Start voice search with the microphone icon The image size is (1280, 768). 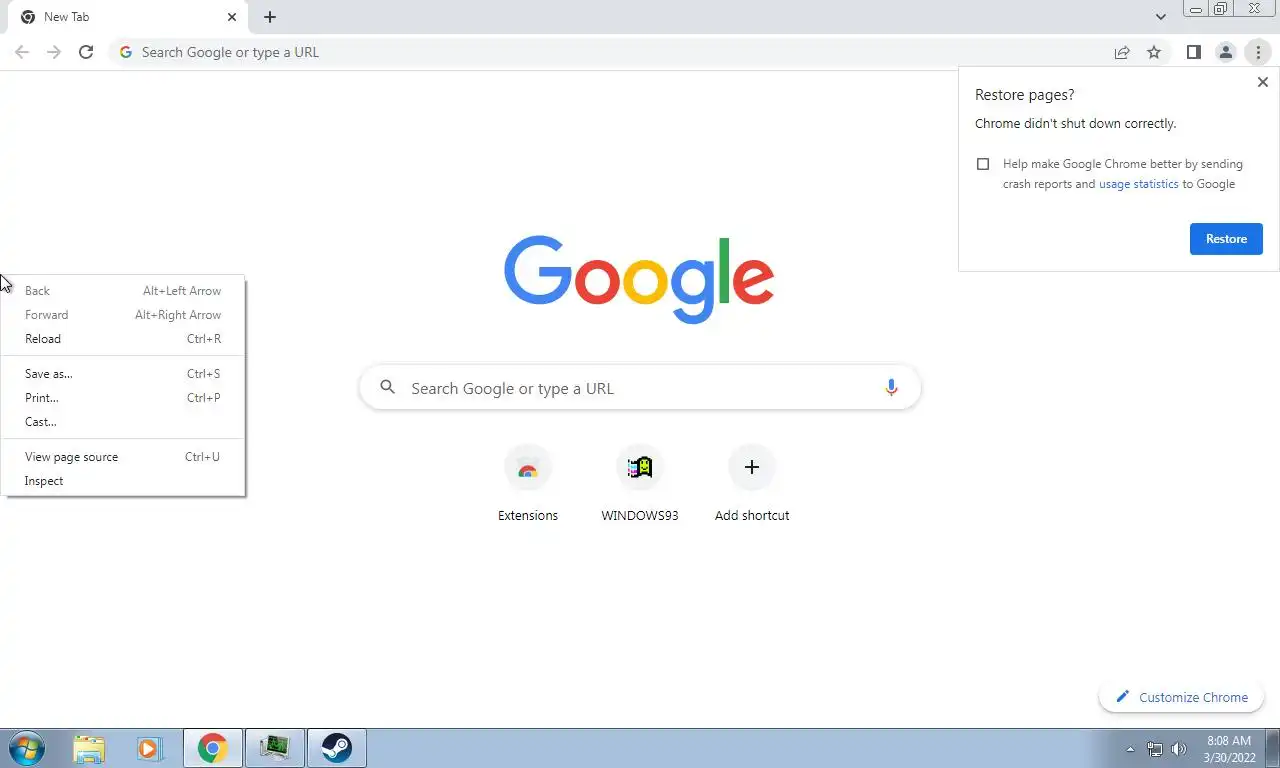coord(891,388)
